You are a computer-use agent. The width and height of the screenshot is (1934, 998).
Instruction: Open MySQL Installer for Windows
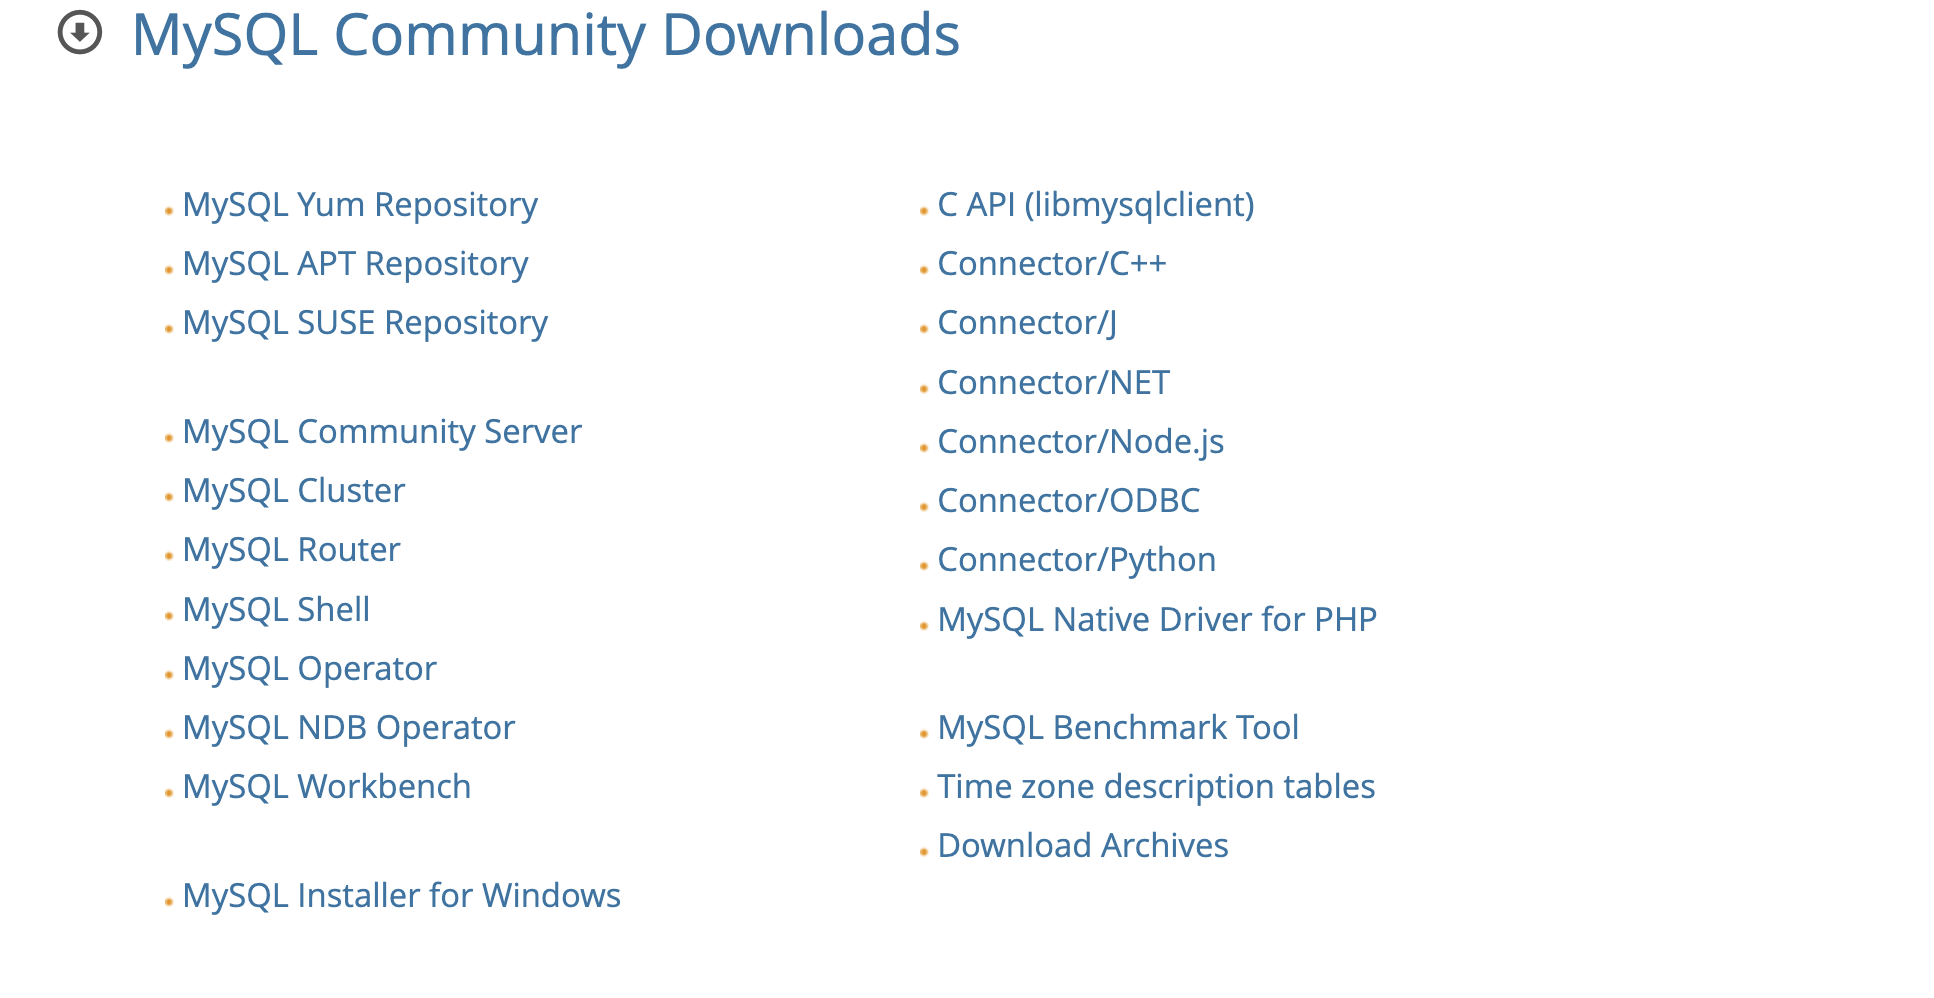pos(402,896)
